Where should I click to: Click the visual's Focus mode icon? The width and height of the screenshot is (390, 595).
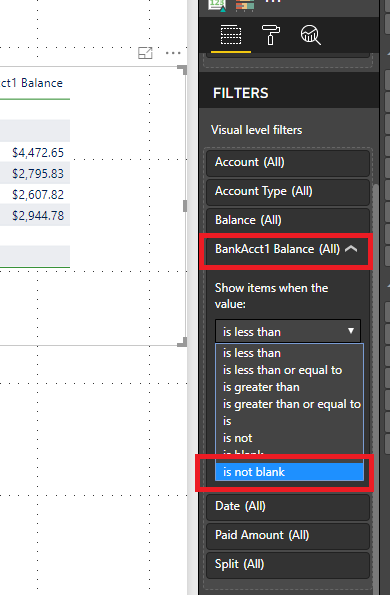(x=145, y=53)
